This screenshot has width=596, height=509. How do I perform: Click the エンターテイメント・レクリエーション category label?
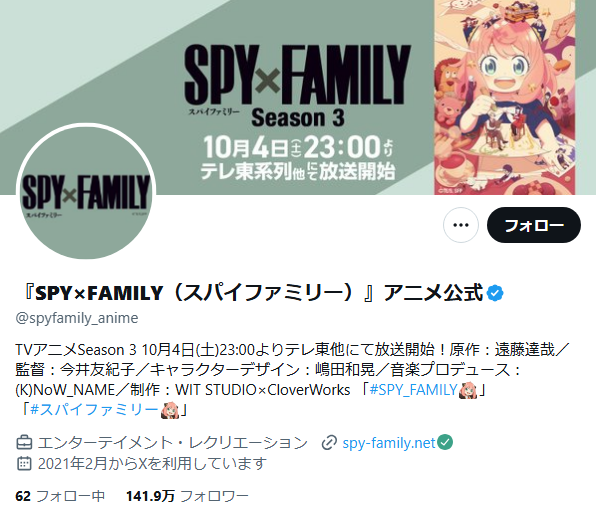point(173,443)
